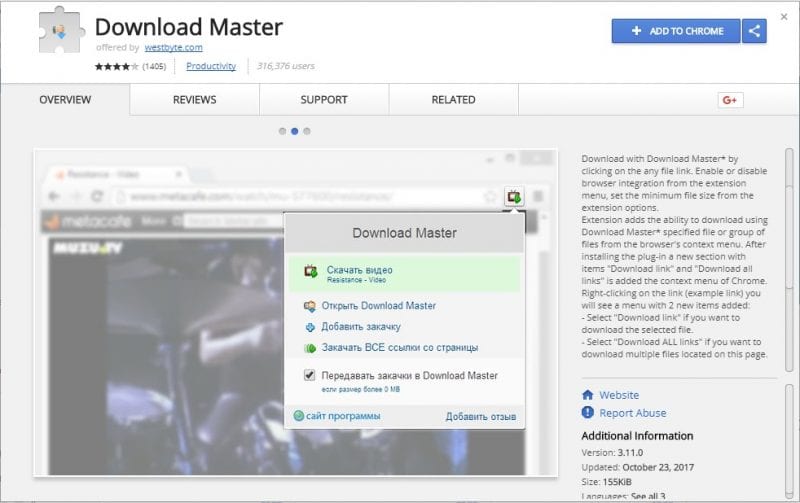Open the westbyte.com developer link
The image size is (800, 503).
(173, 47)
